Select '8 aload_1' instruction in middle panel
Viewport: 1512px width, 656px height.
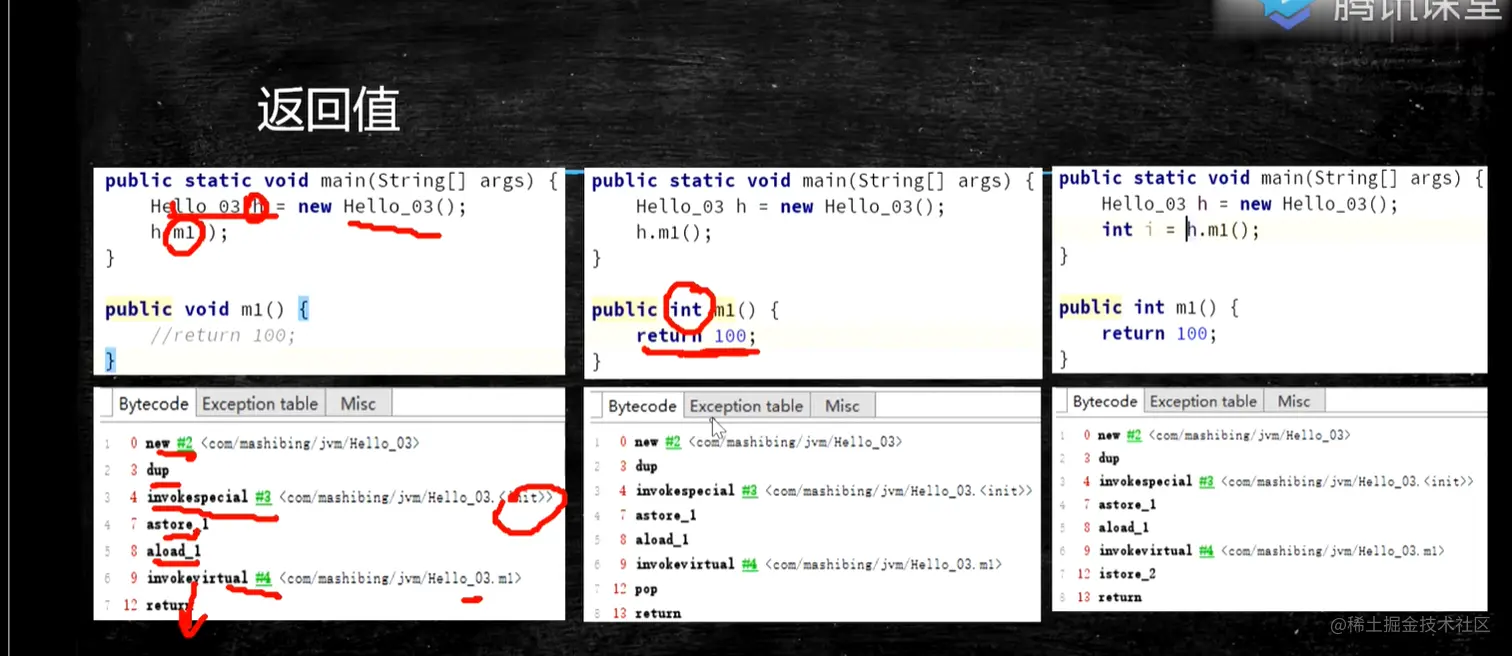point(654,540)
